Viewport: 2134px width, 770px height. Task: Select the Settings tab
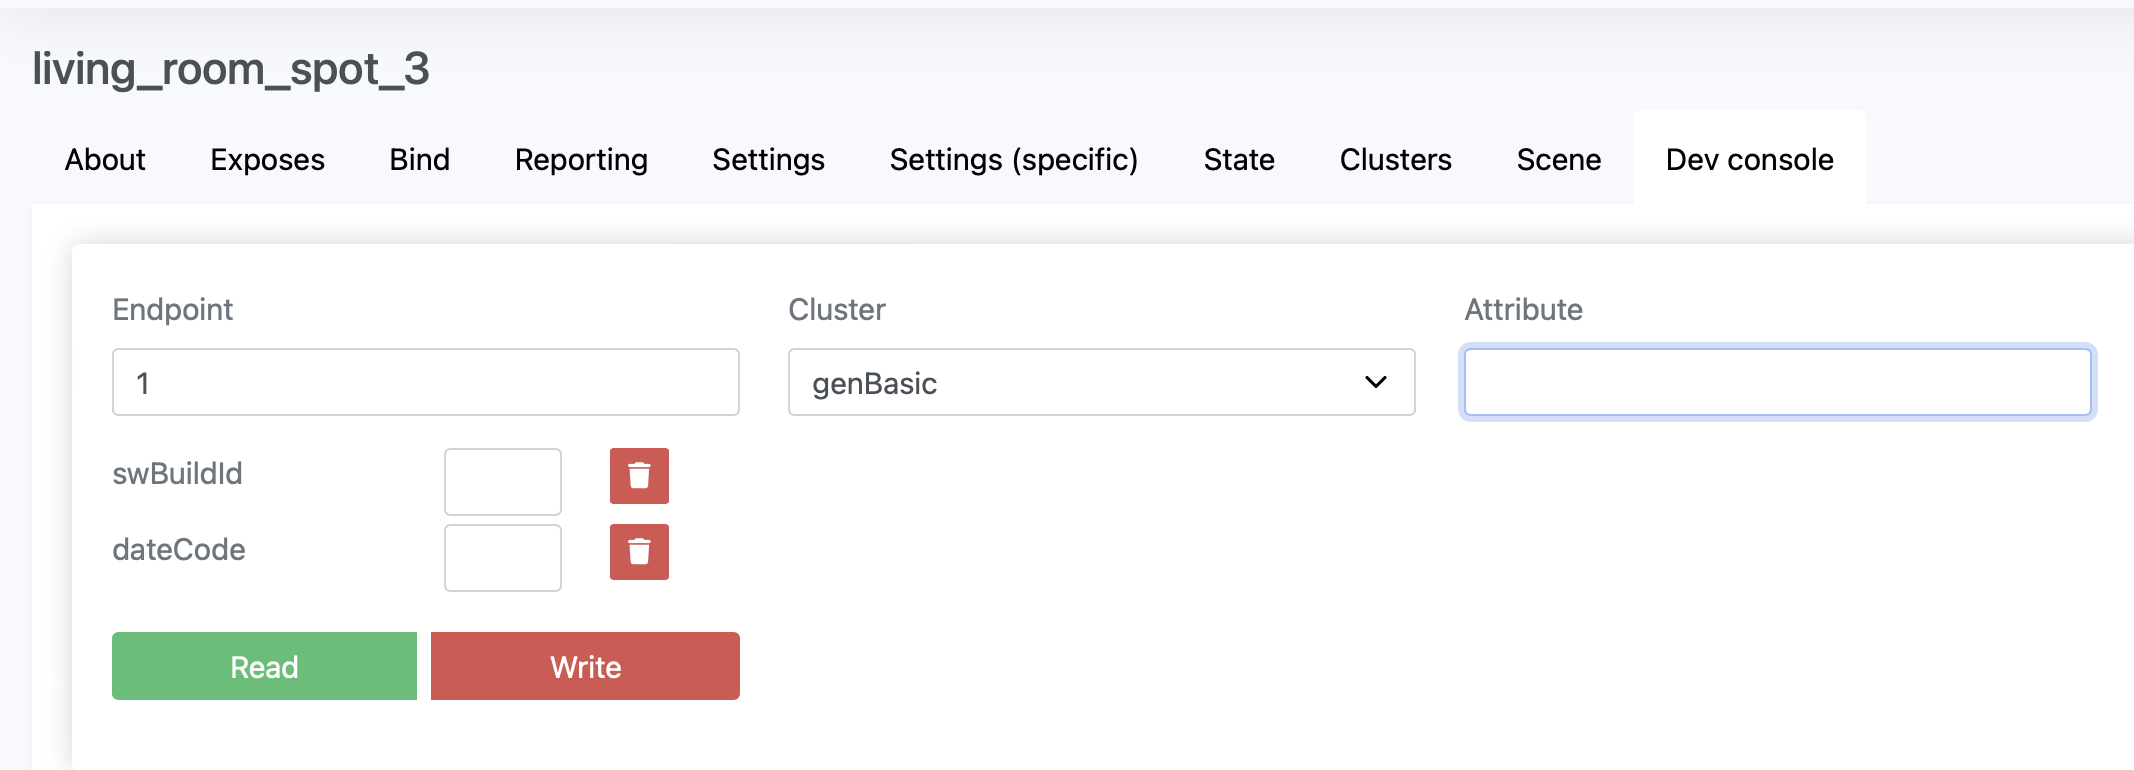pyautogui.click(x=768, y=160)
